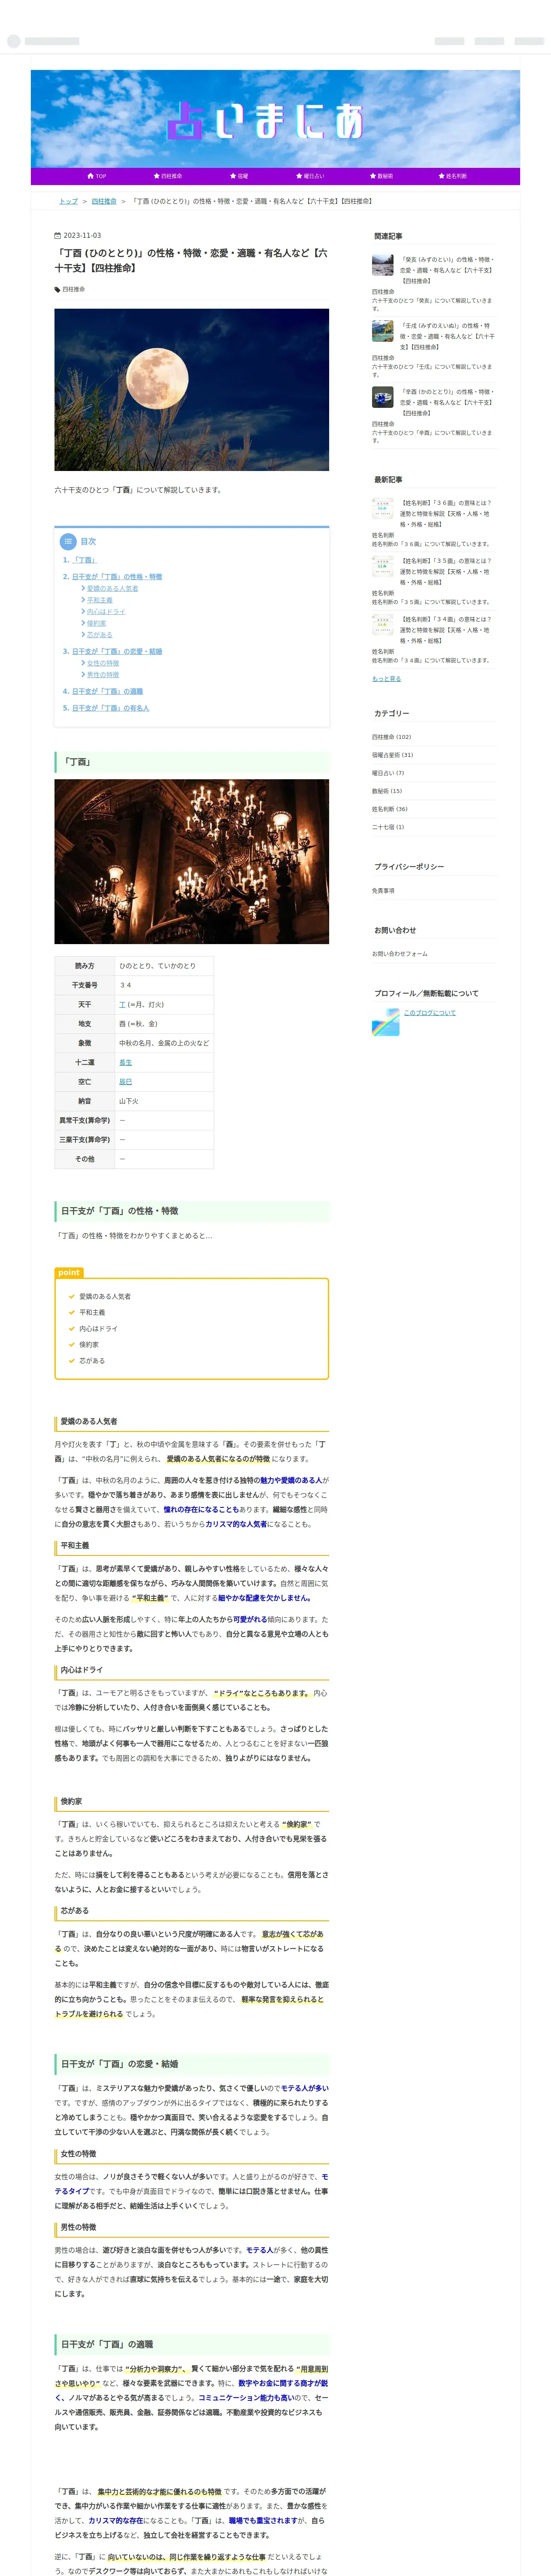The image size is (551, 2576).
Task: Open category 姓名判断 (36)
Action: point(390,809)
